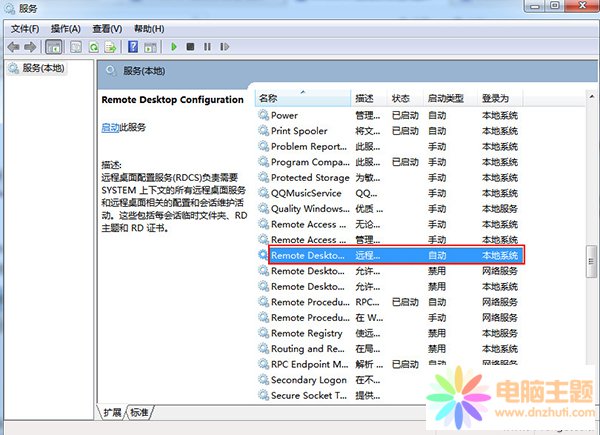This screenshot has height=435, width=600.
Task: Click the Export List toolbar icon
Action: [x=111, y=47]
